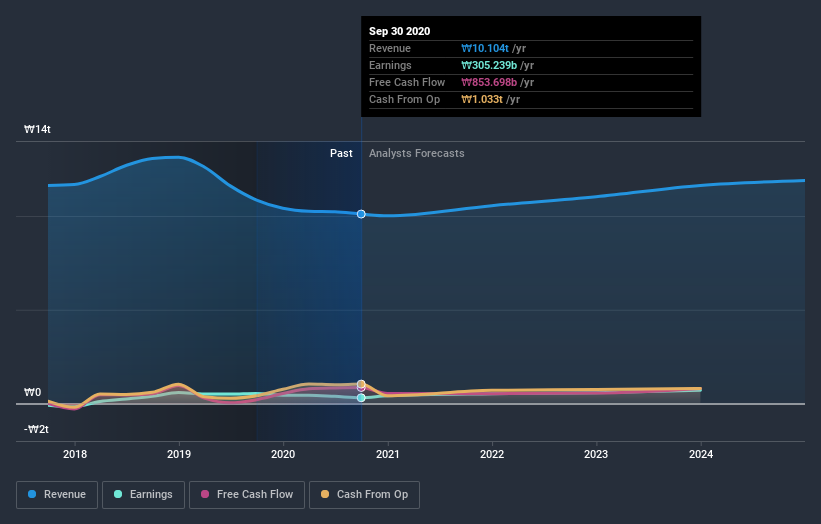Screen dimensions: 821x524
Task: Select the 2020 x-axis label
Action: tap(283, 454)
